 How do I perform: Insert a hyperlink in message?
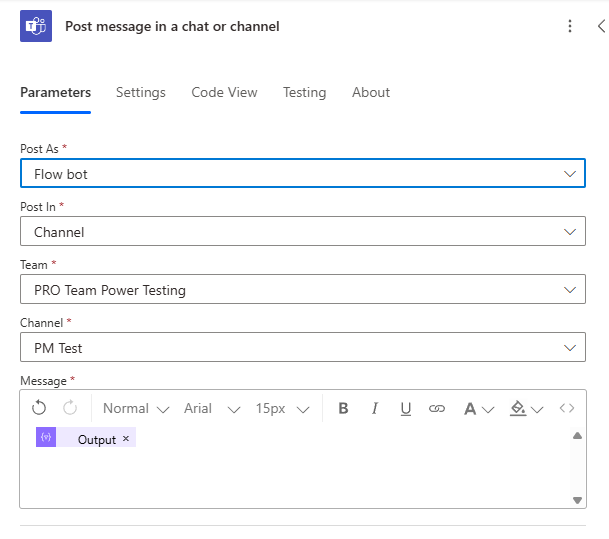[x=437, y=409]
